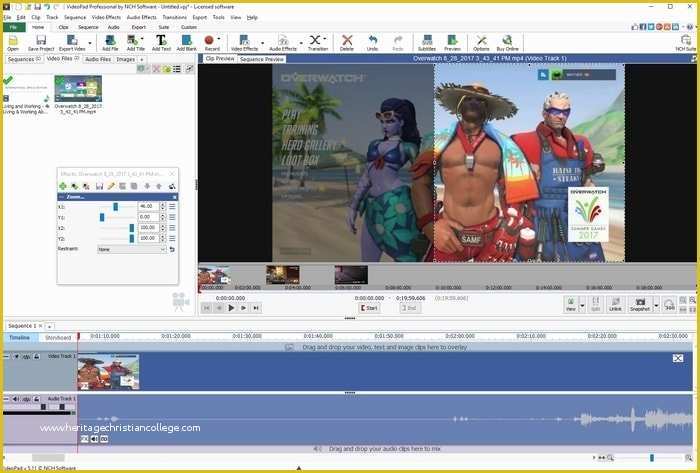The image size is (700, 473).
Task: Click the Facebook share icon
Action: tap(643, 27)
